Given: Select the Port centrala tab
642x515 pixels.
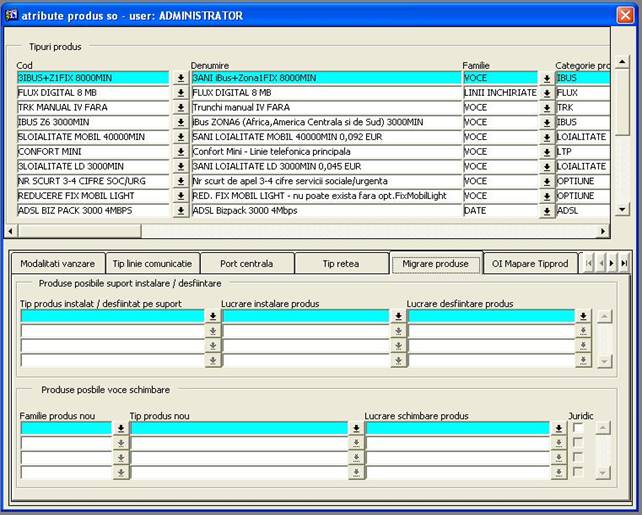Looking at the screenshot, I should tap(246, 264).
